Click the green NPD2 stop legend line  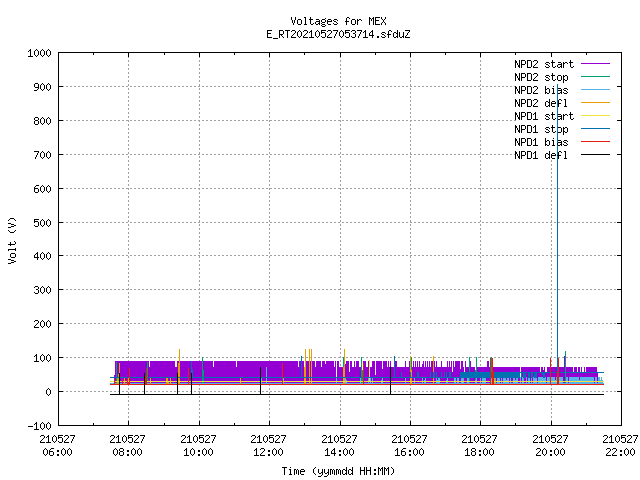coord(596,76)
